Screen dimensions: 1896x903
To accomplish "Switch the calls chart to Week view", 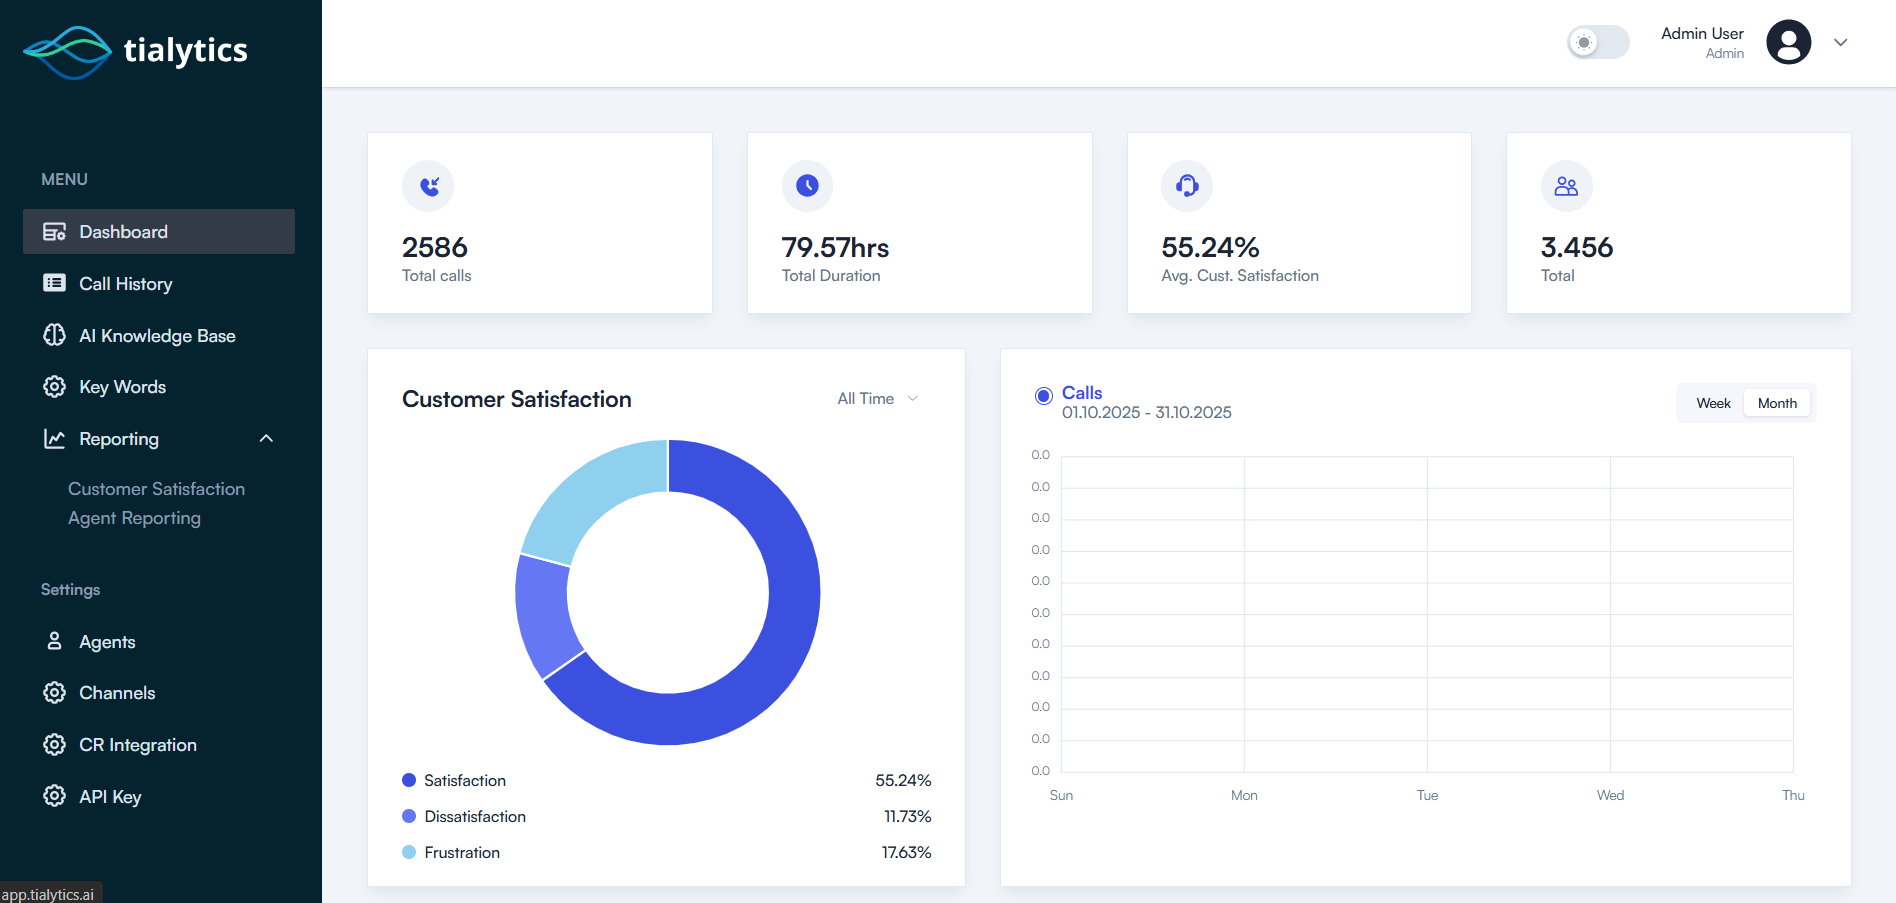I will pyautogui.click(x=1713, y=402).
